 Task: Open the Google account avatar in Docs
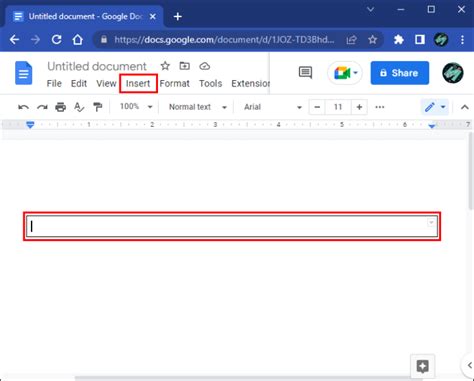452,73
